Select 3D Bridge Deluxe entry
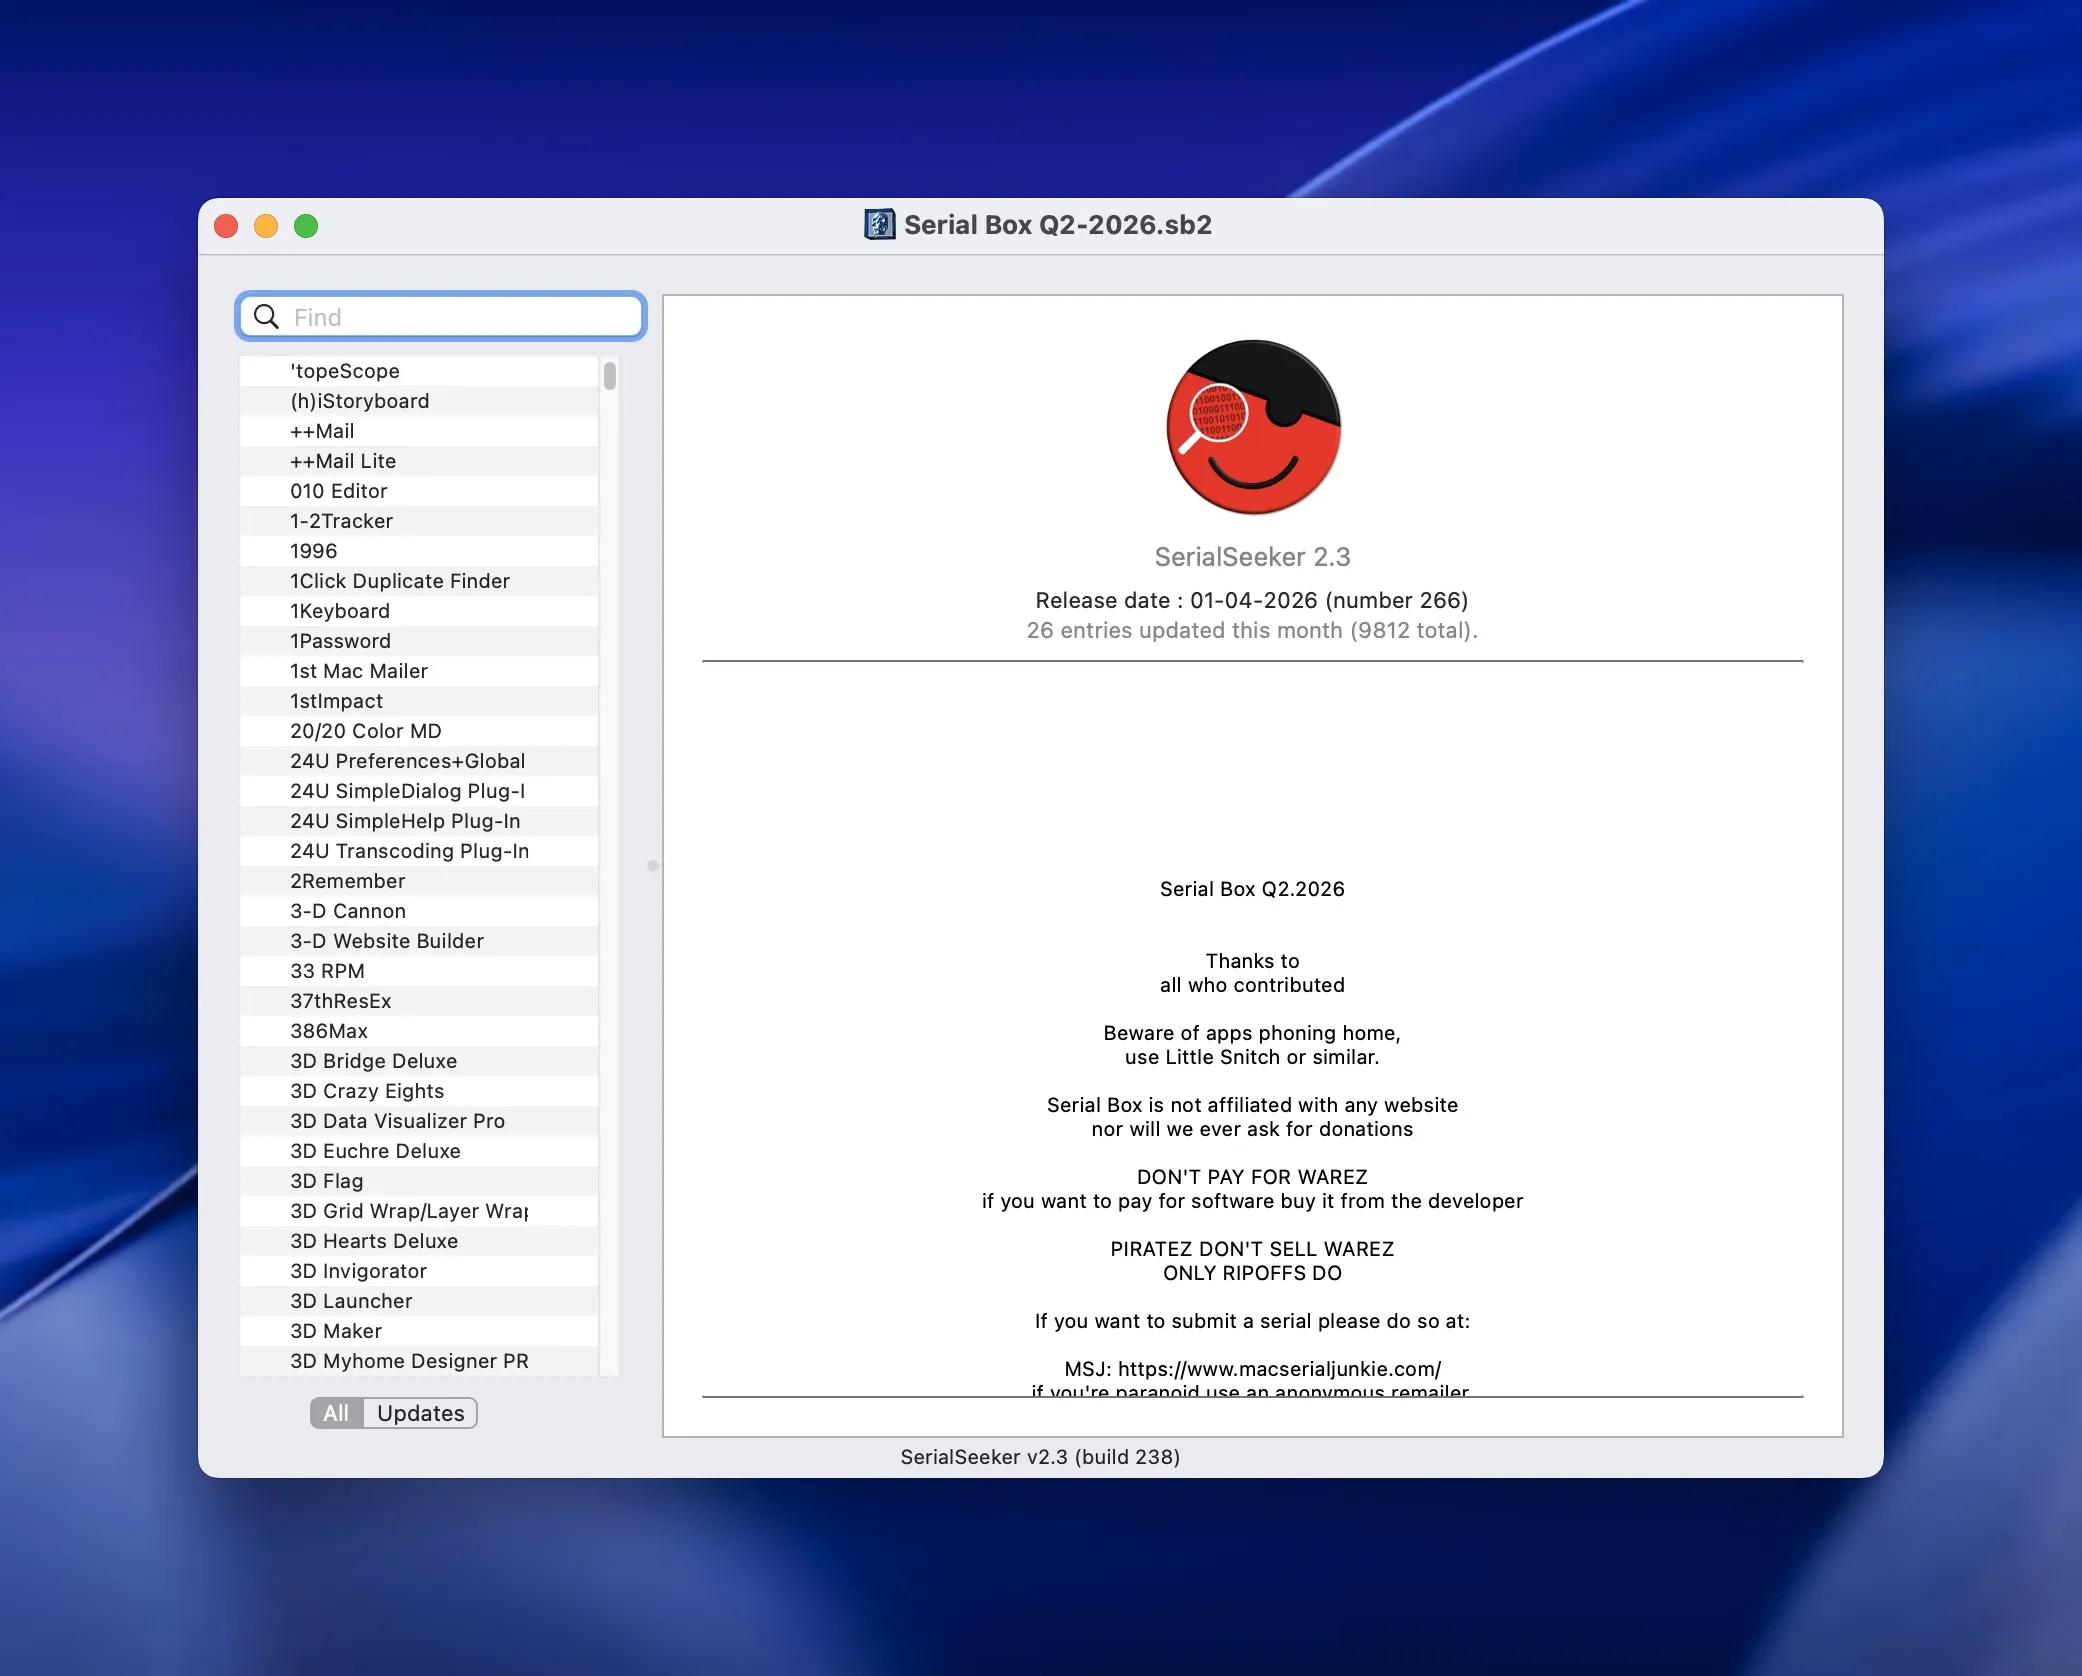 click(419, 1061)
